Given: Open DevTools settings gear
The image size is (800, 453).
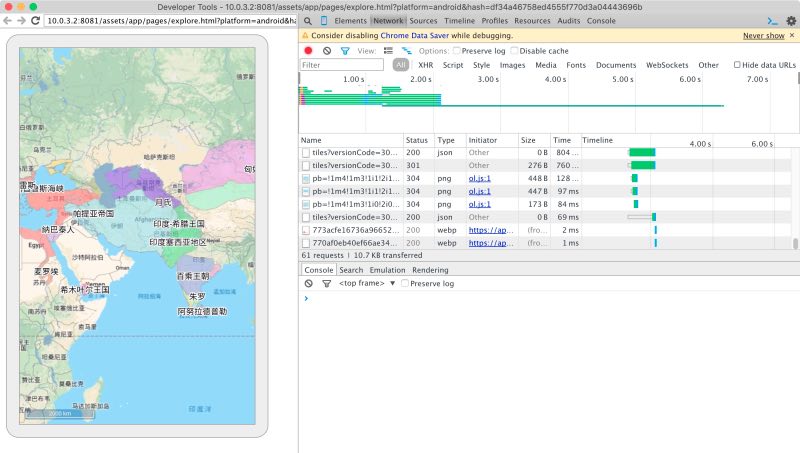Looking at the screenshot, I should [x=789, y=20].
